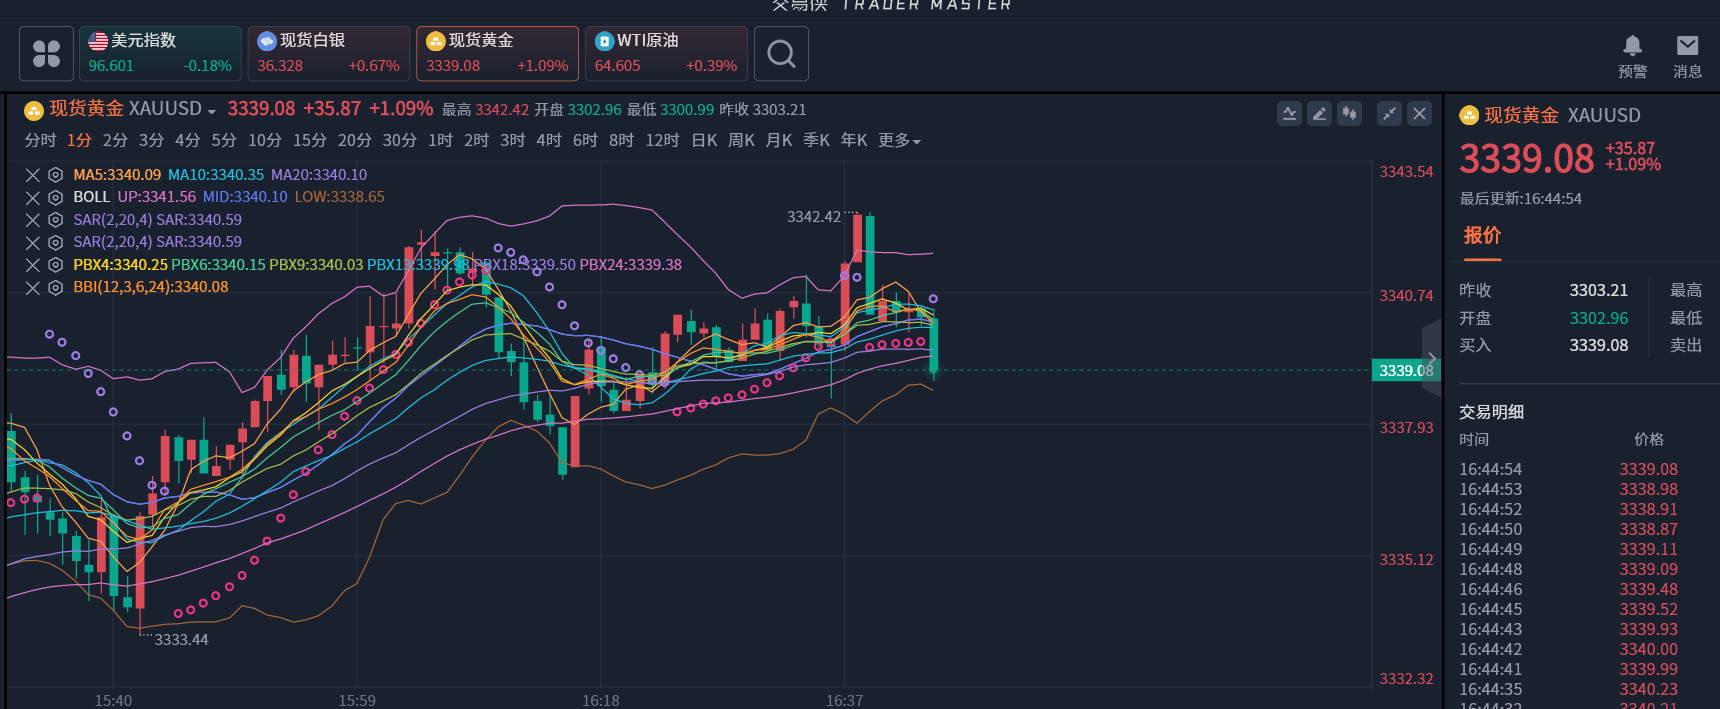
Task: Switch chart to 分时 view
Action: (x=40, y=141)
